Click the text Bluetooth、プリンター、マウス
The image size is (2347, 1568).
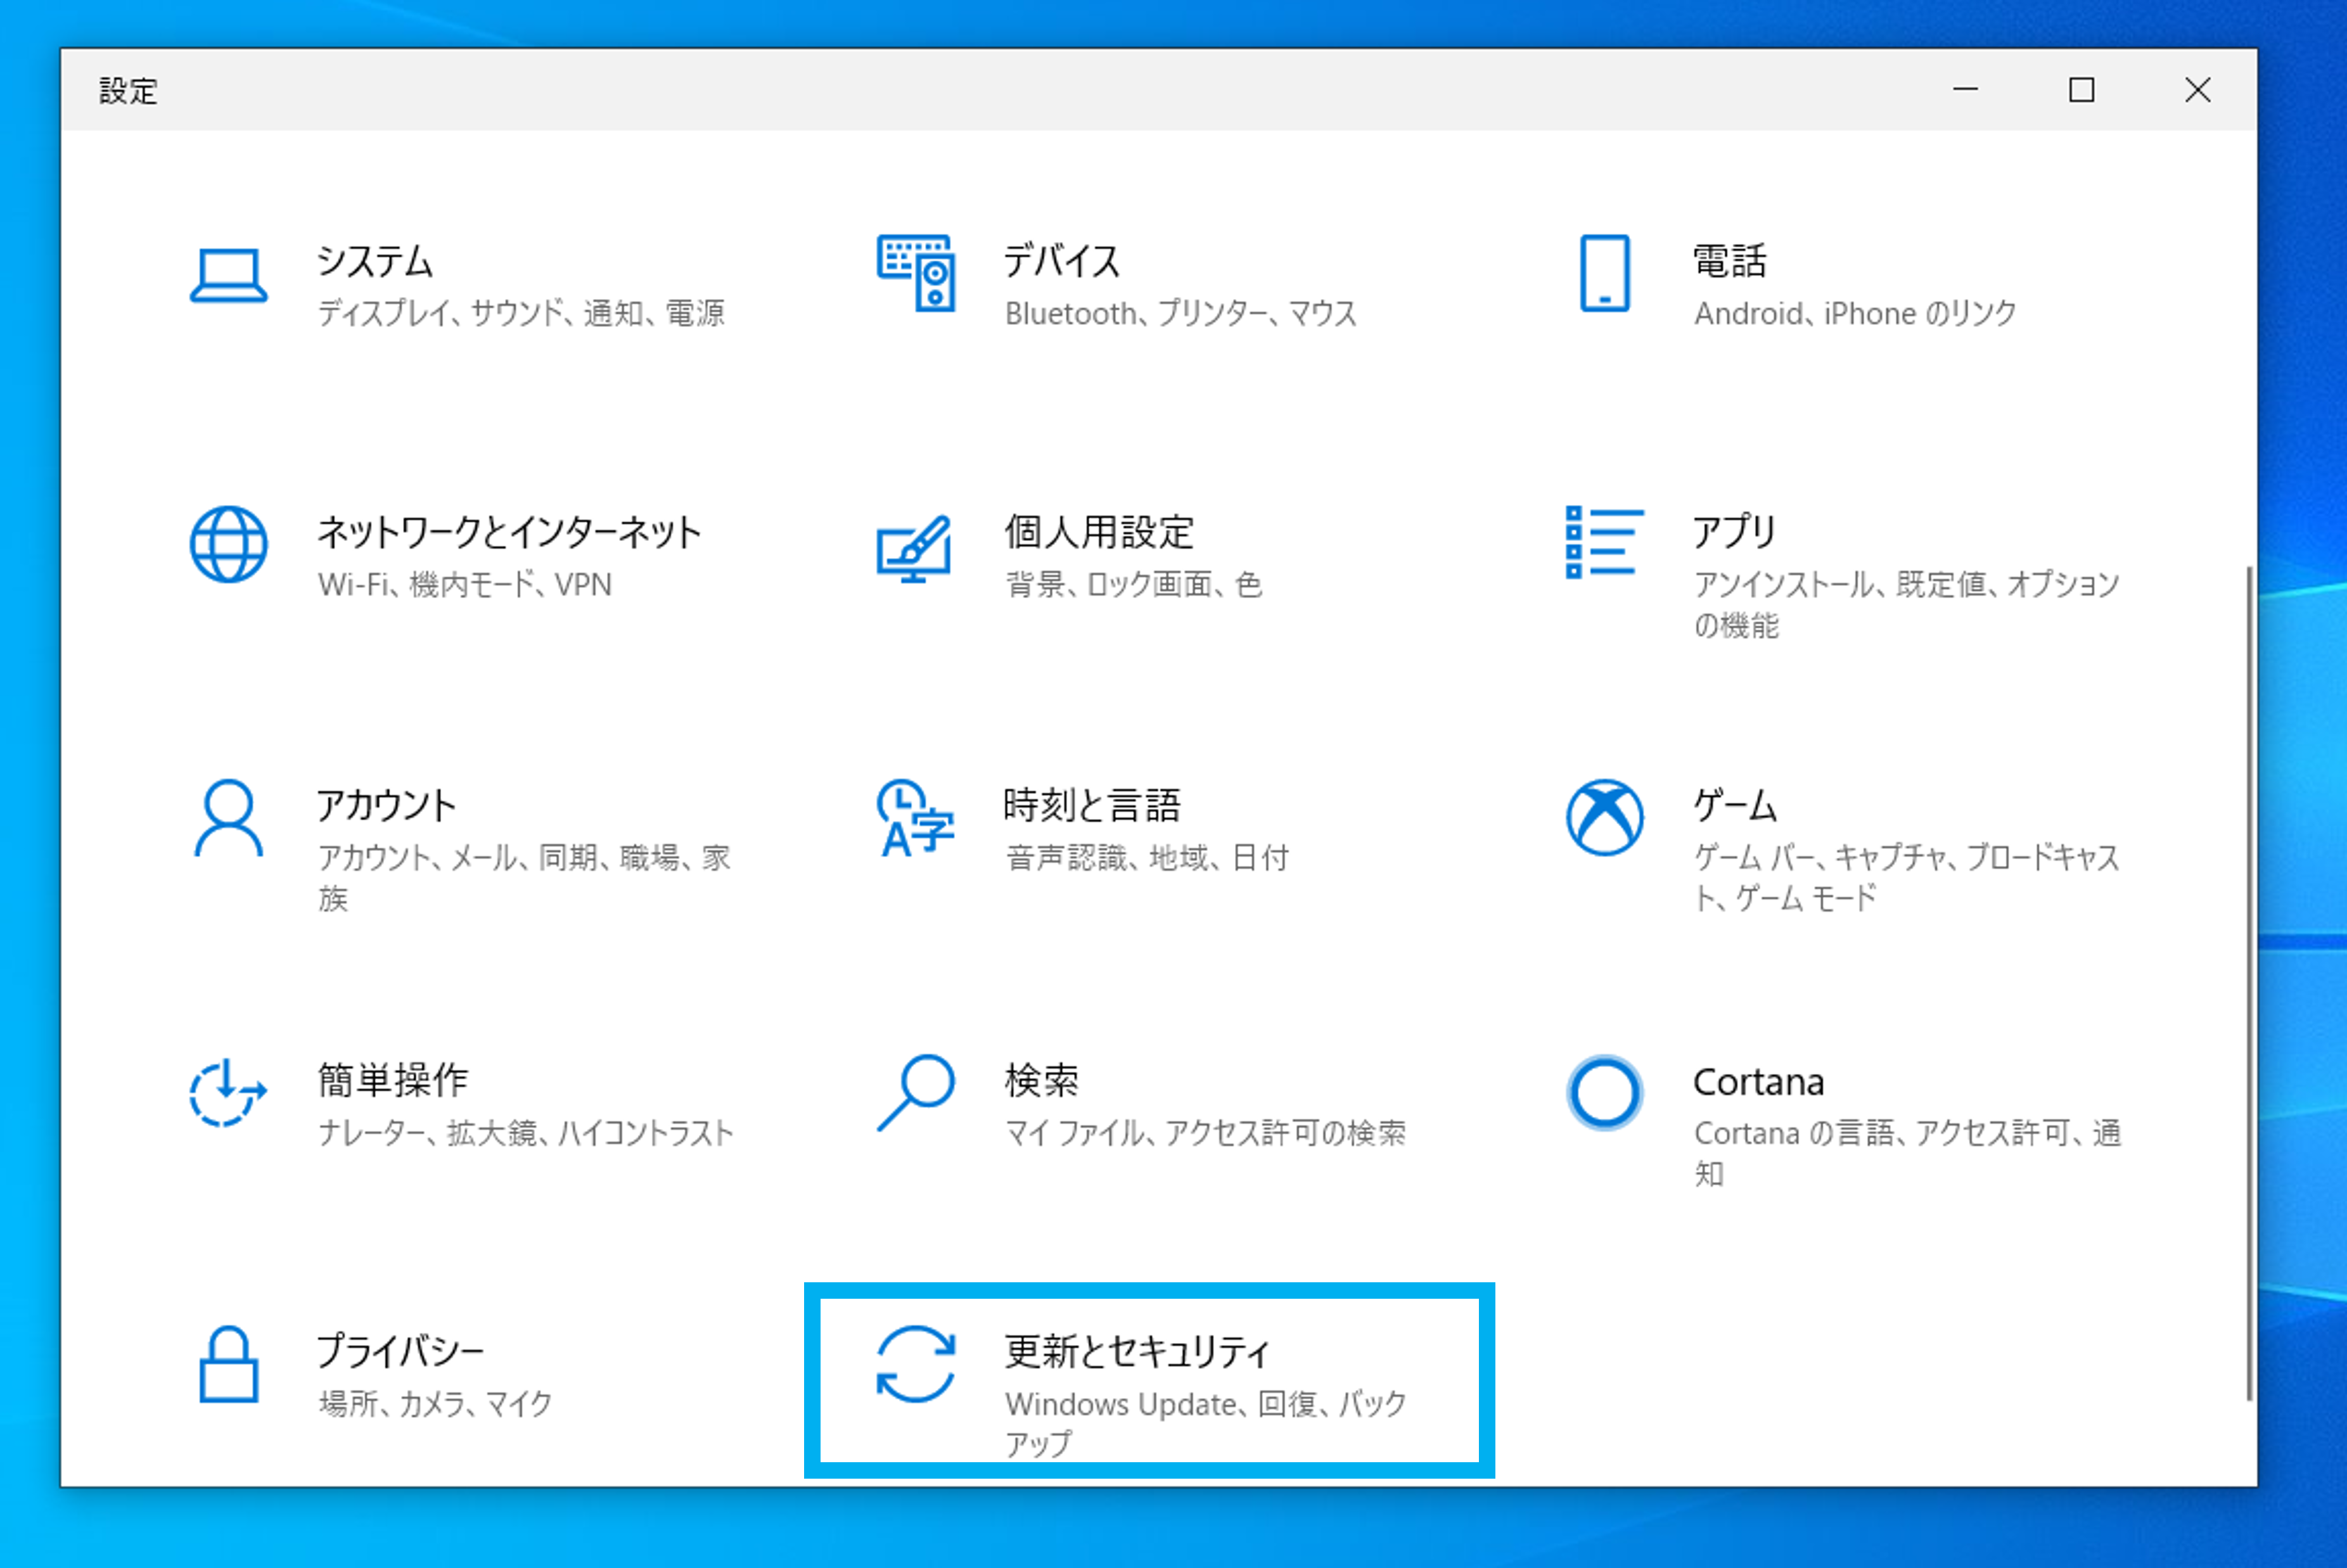(x=1181, y=314)
